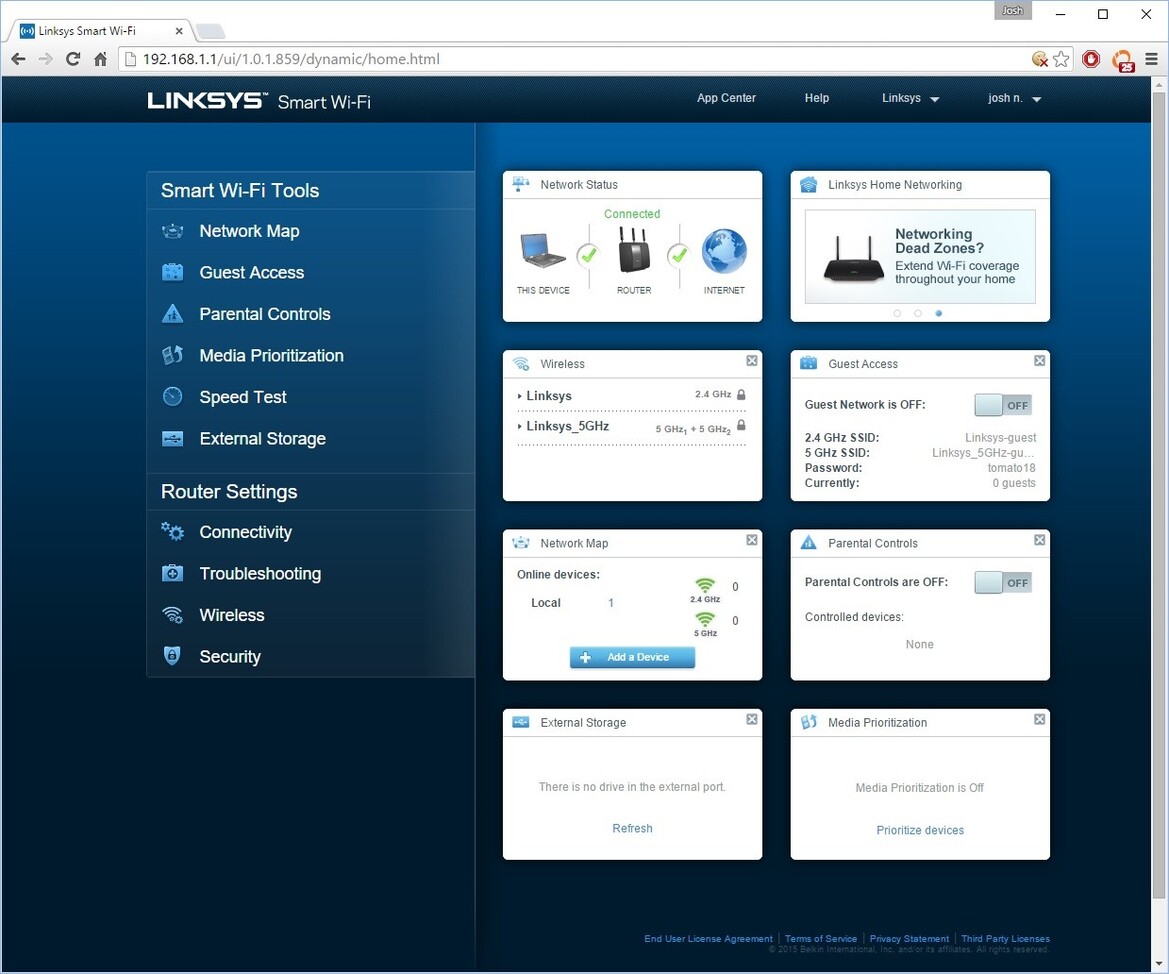Click the Linksys Smart Wi-Fi logo
The width and height of the screenshot is (1169, 974).
[259, 101]
